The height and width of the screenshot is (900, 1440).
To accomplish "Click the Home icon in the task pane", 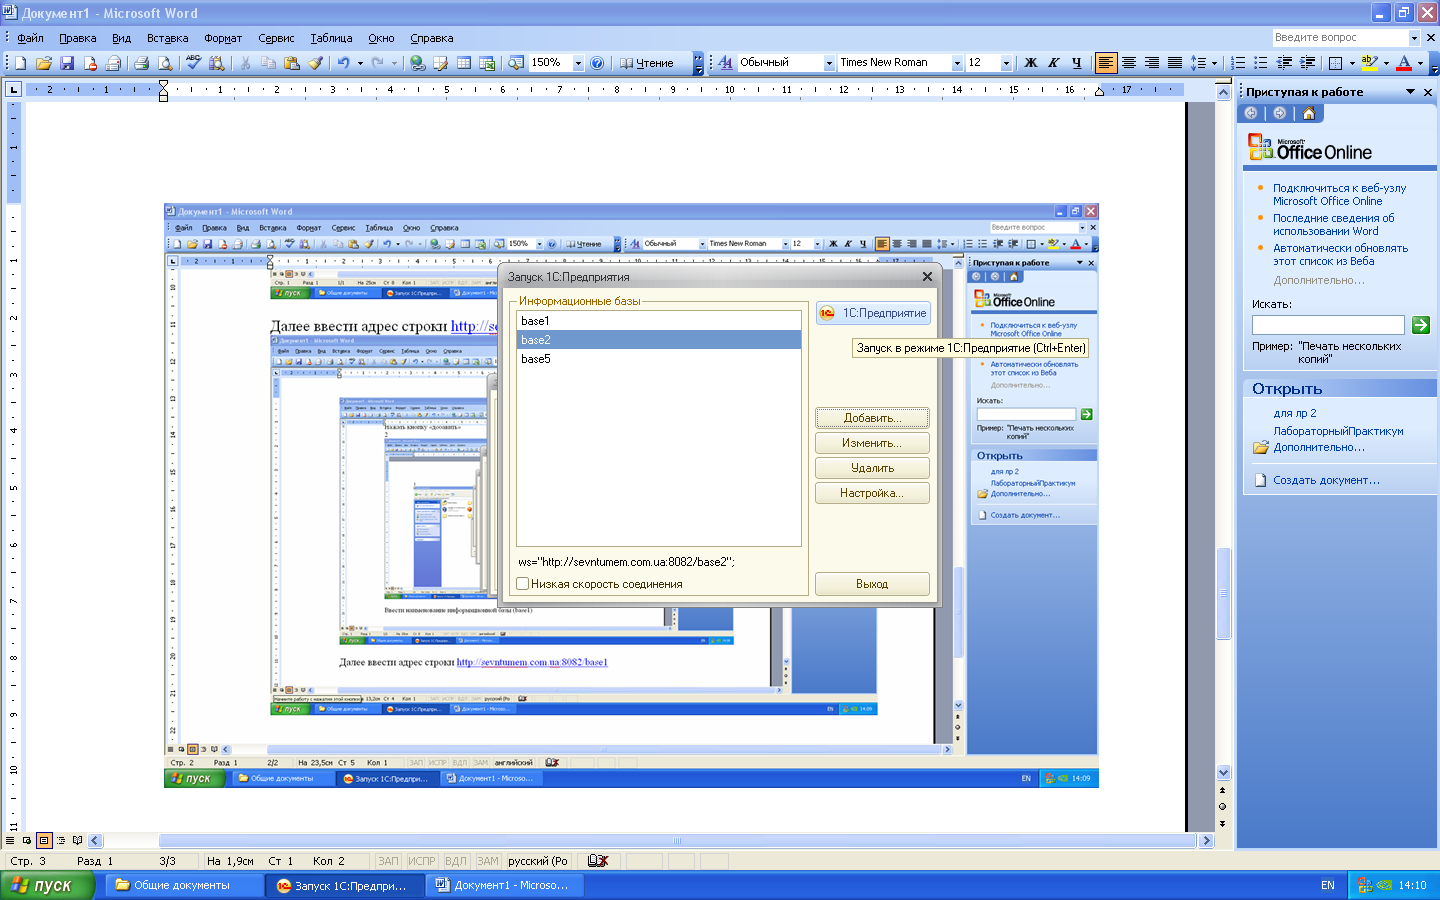I will (x=1308, y=113).
